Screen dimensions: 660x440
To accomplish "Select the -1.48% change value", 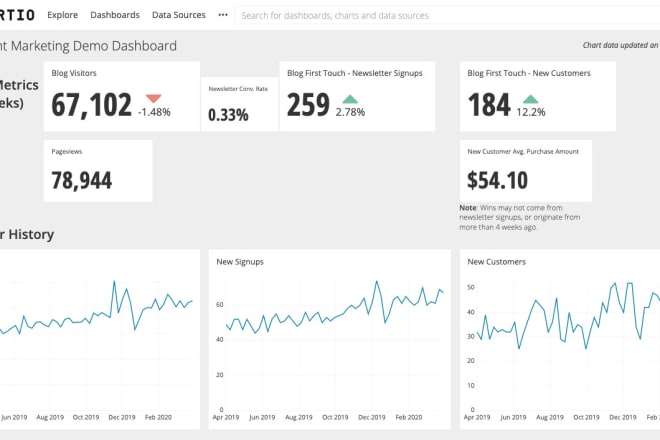I will click(x=154, y=112).
